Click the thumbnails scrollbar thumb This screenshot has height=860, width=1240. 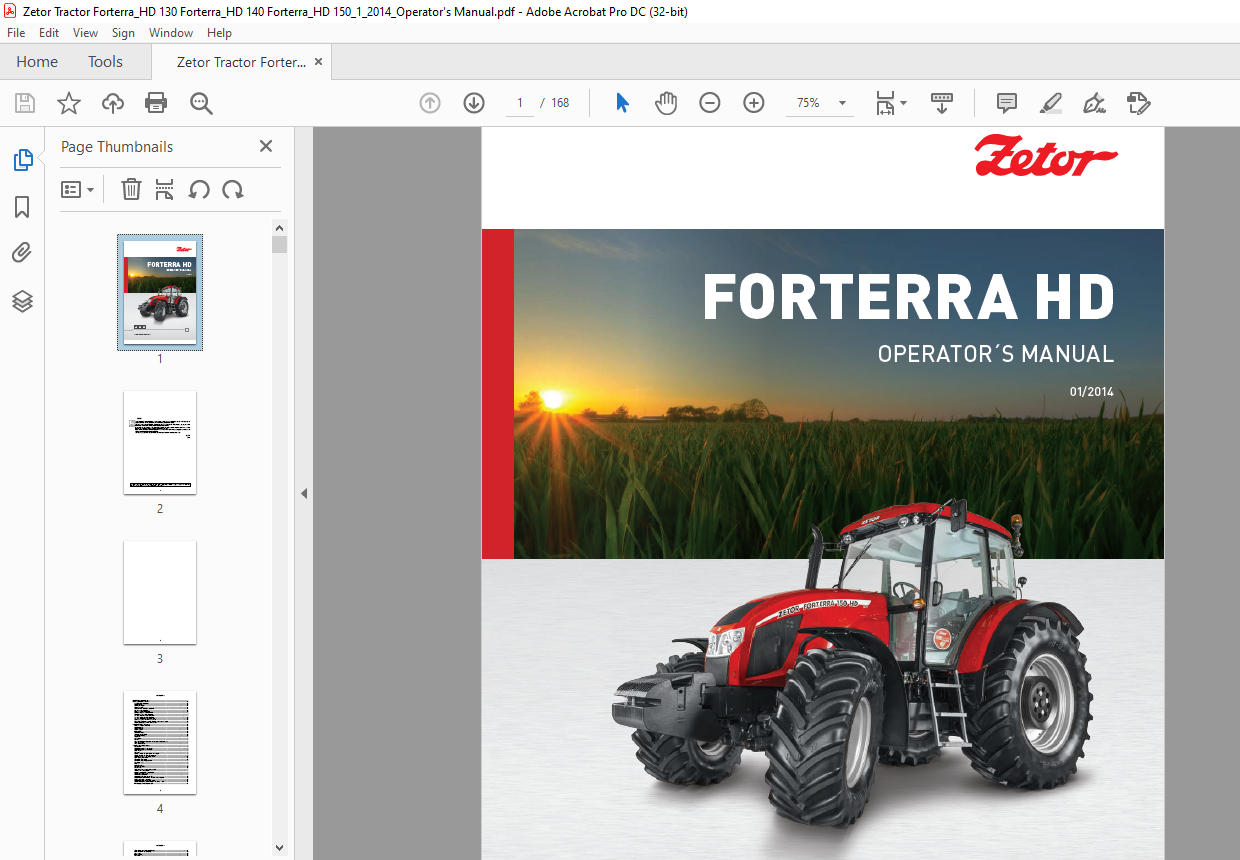[280, 244]
